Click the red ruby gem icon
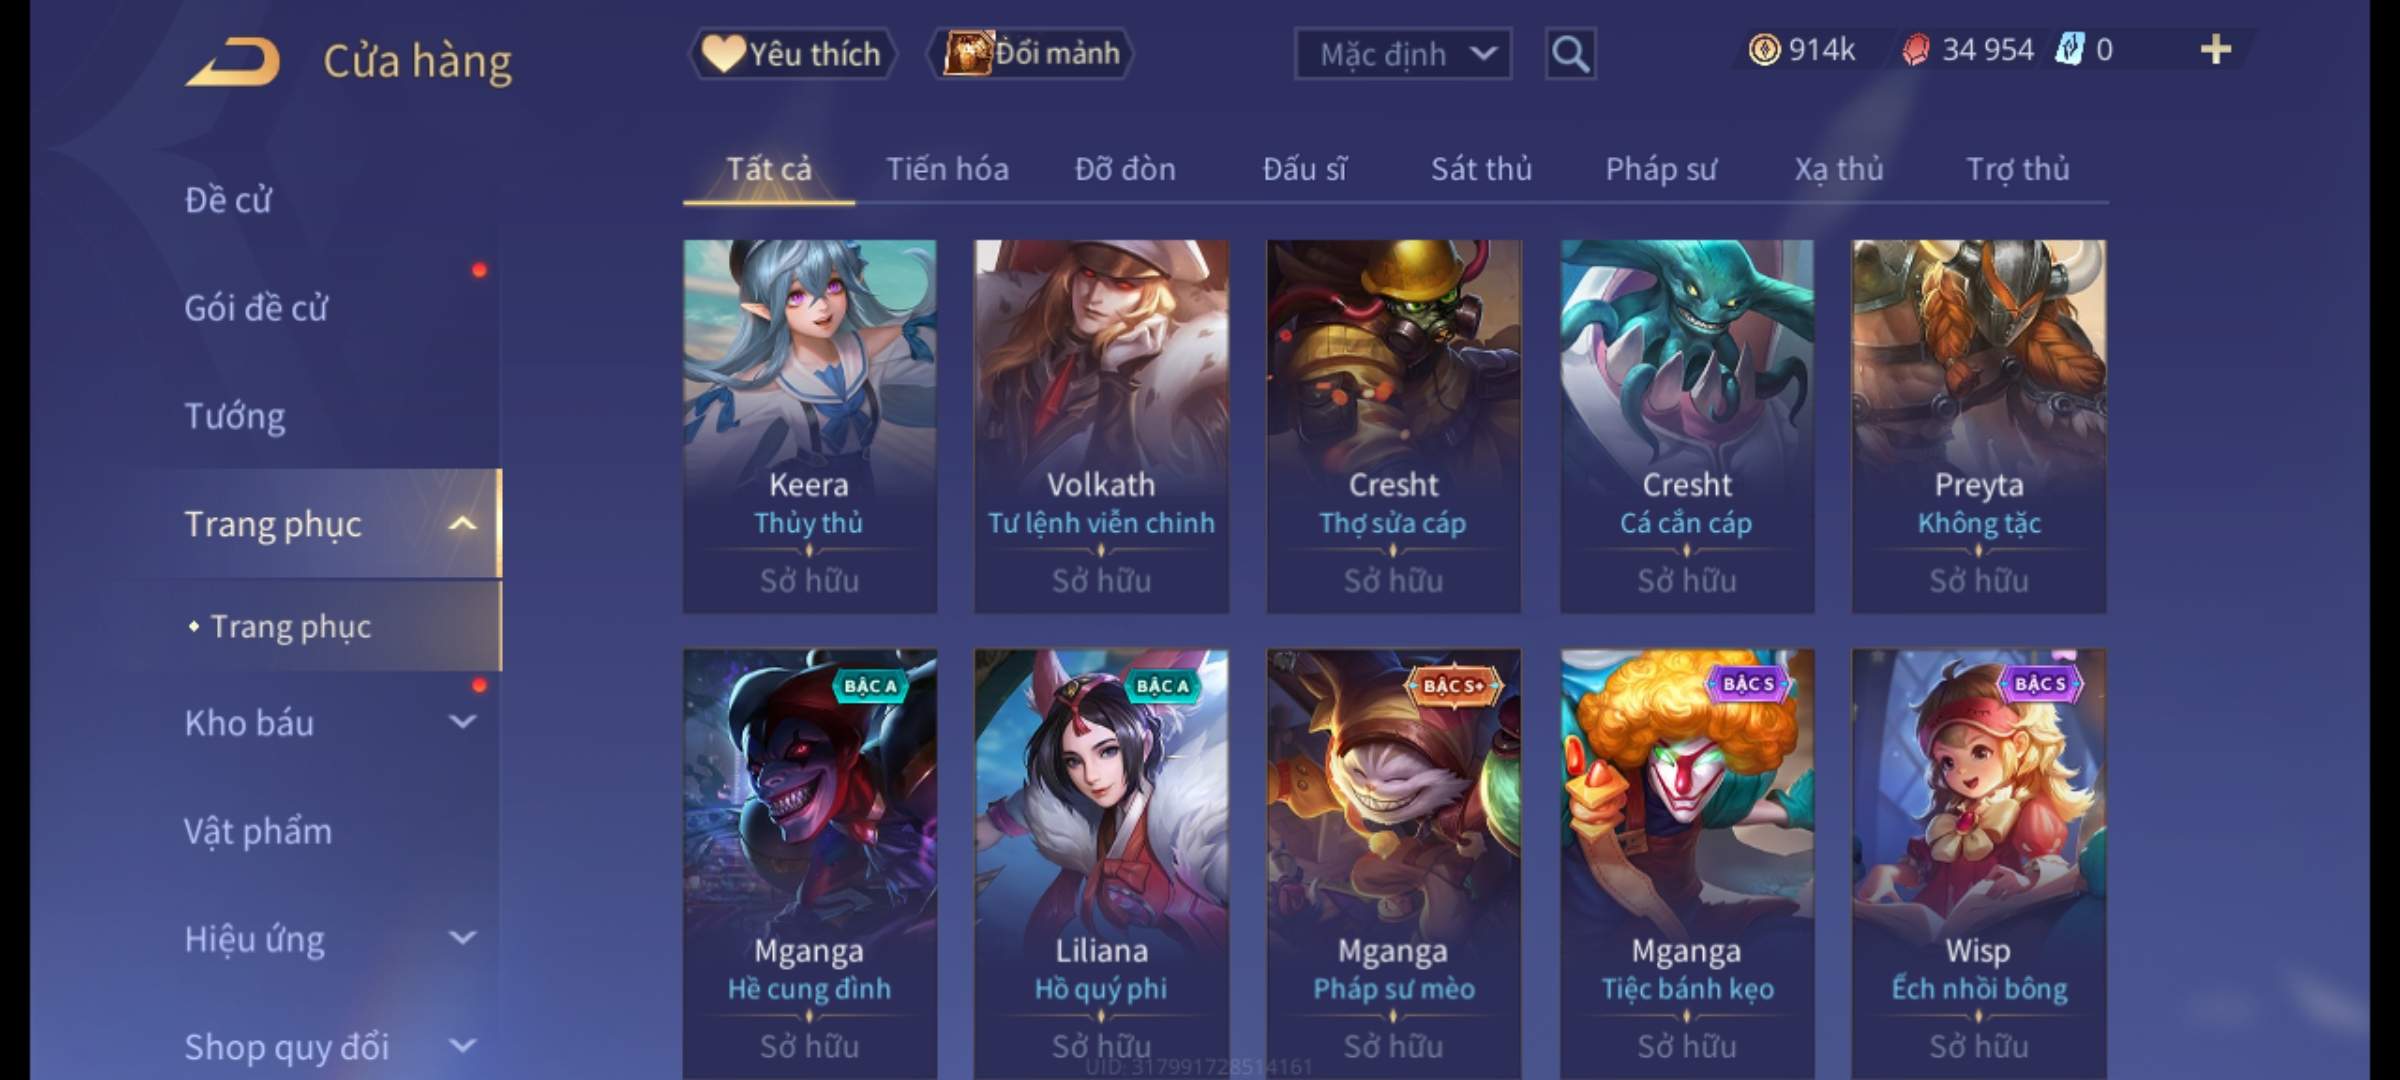Screen dimensions: 2400x1080 coord(1915,50)
